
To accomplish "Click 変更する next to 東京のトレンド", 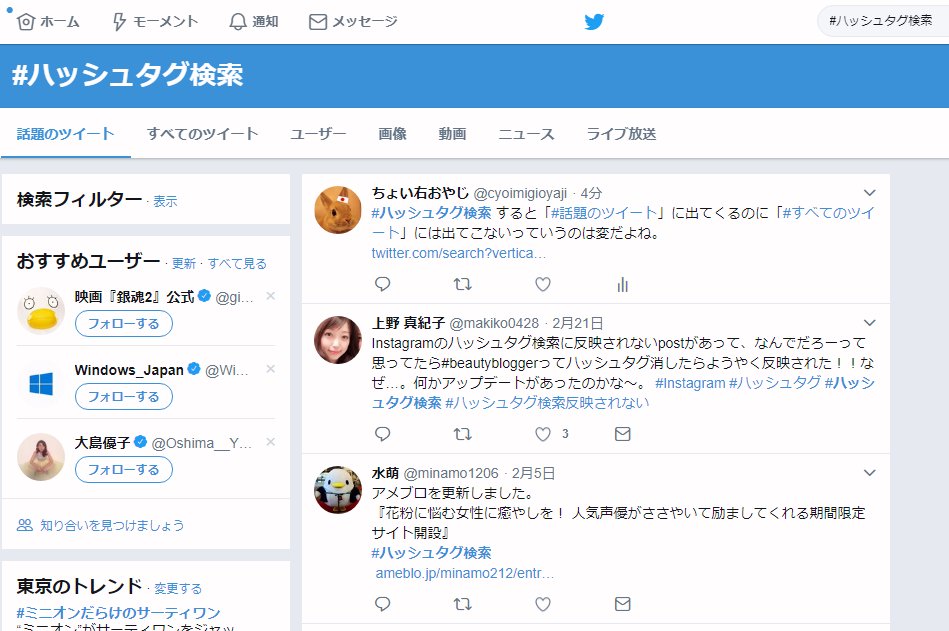I will pos(178,589).
